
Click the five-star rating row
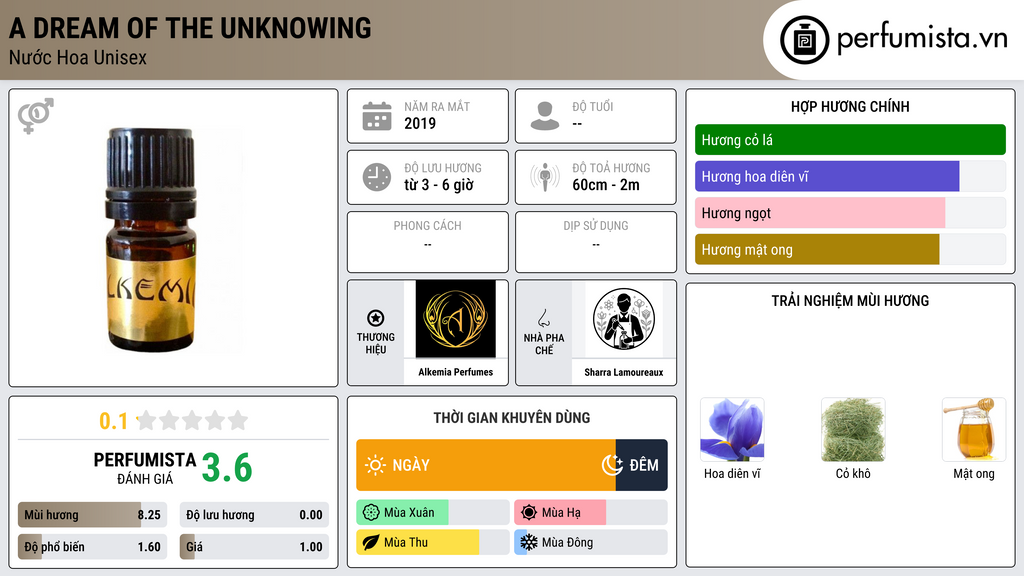(192, 421)
